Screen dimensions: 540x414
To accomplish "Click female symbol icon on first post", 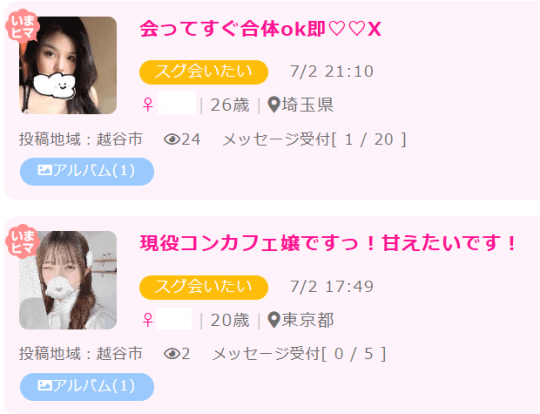I will [x=148, y=105].
